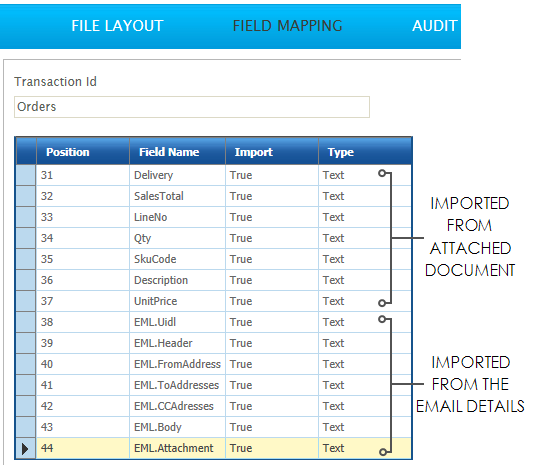537x465 pixels.
Task: Click the EML.Attachment cell in highlighted row
Action: pyautogui.click(x=177, y=448)
